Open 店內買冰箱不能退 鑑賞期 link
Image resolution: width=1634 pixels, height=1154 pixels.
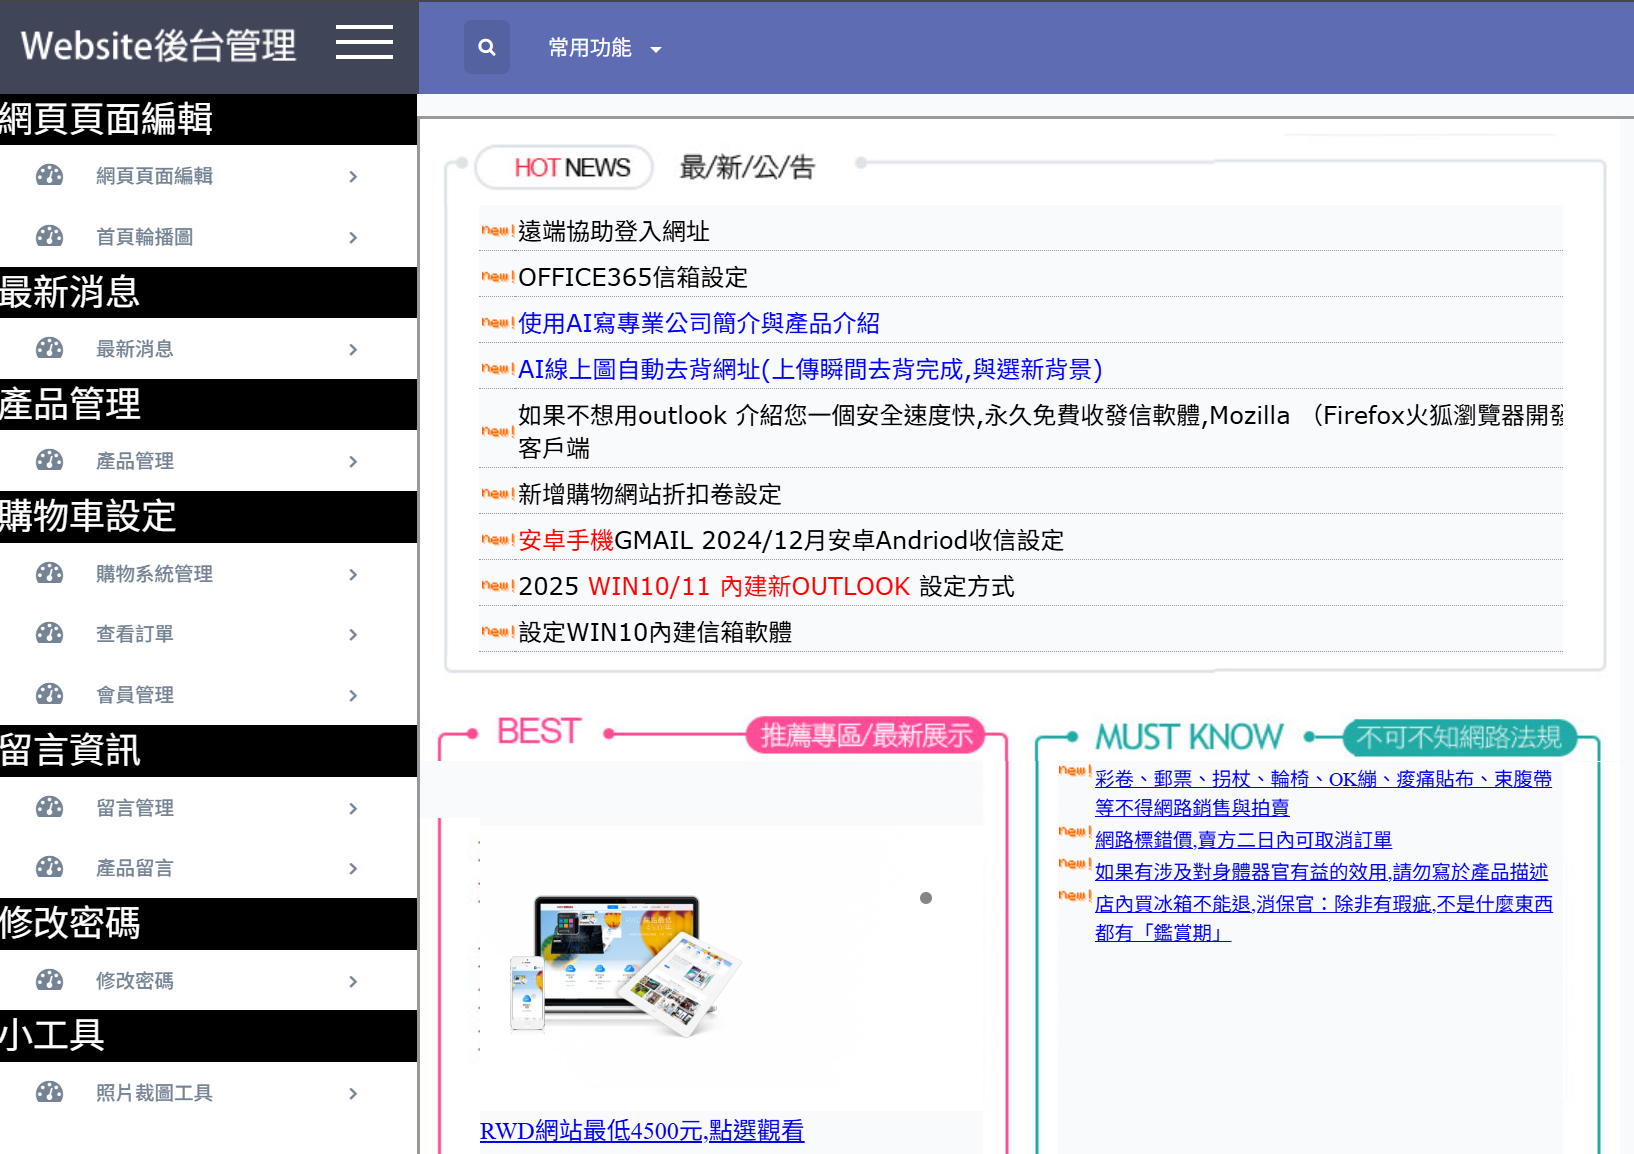[1323, 918]
